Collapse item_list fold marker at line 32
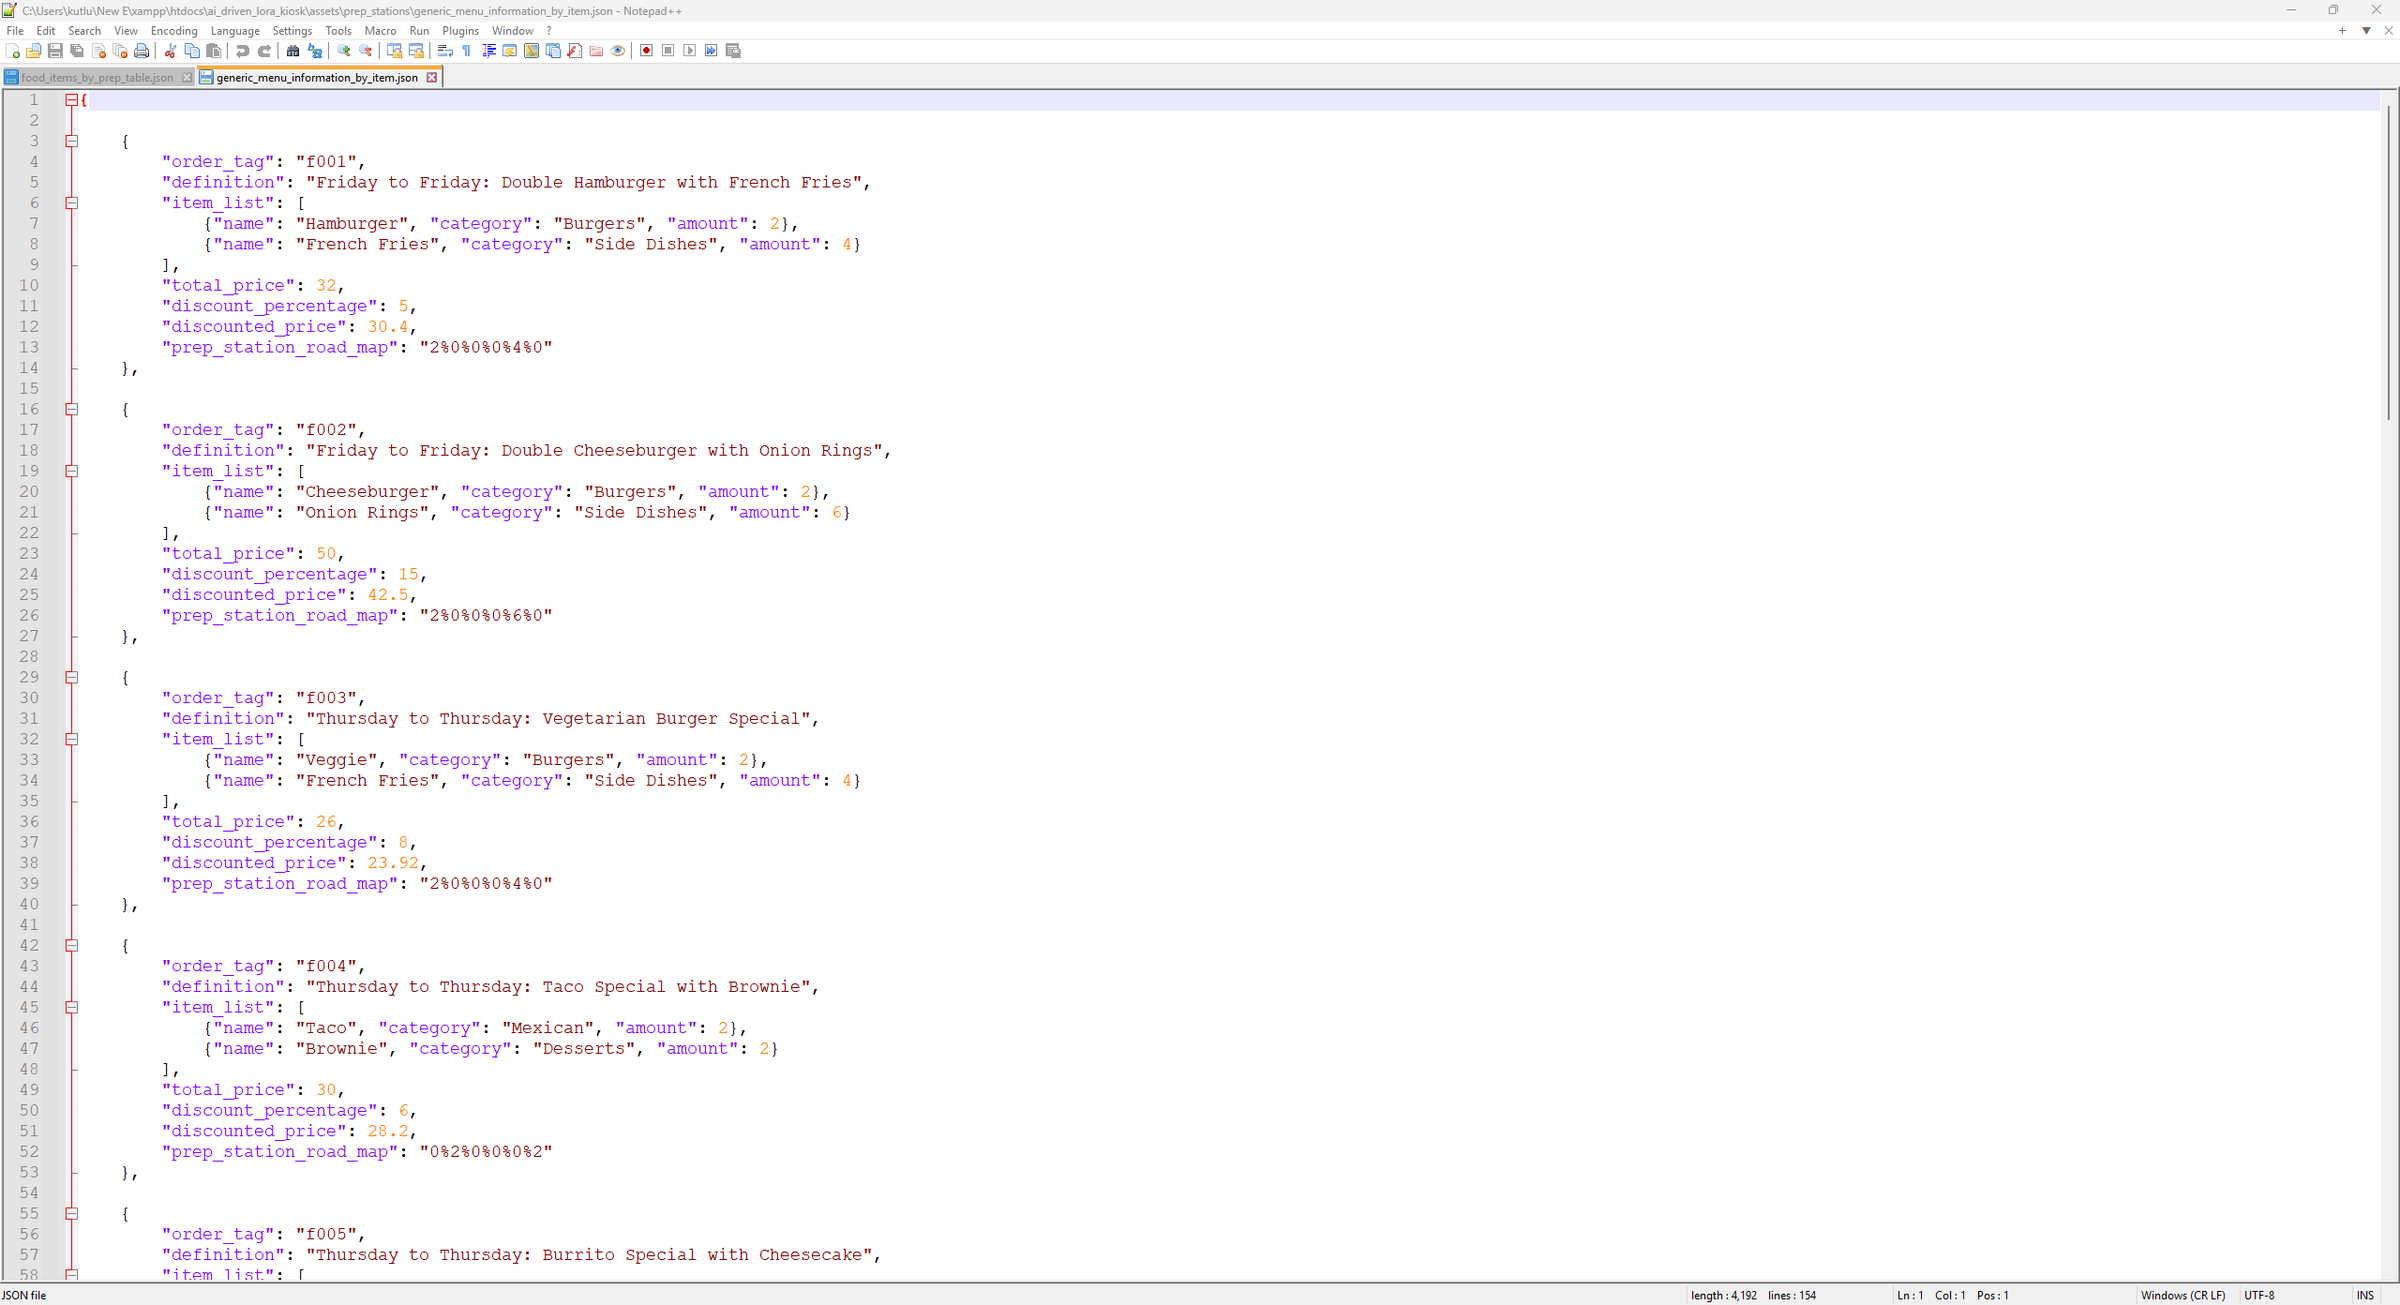 coord(72,739)
